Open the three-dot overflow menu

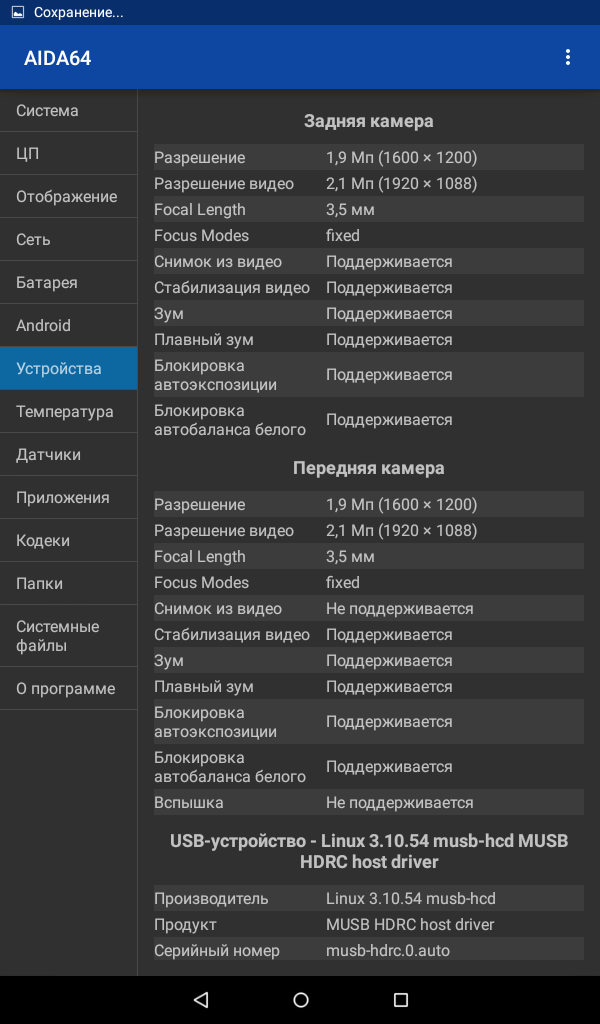click(x=567, y=57)
